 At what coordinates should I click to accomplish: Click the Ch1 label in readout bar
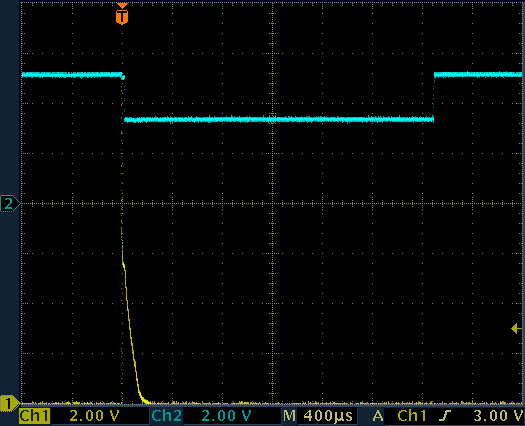click(34, 416)
